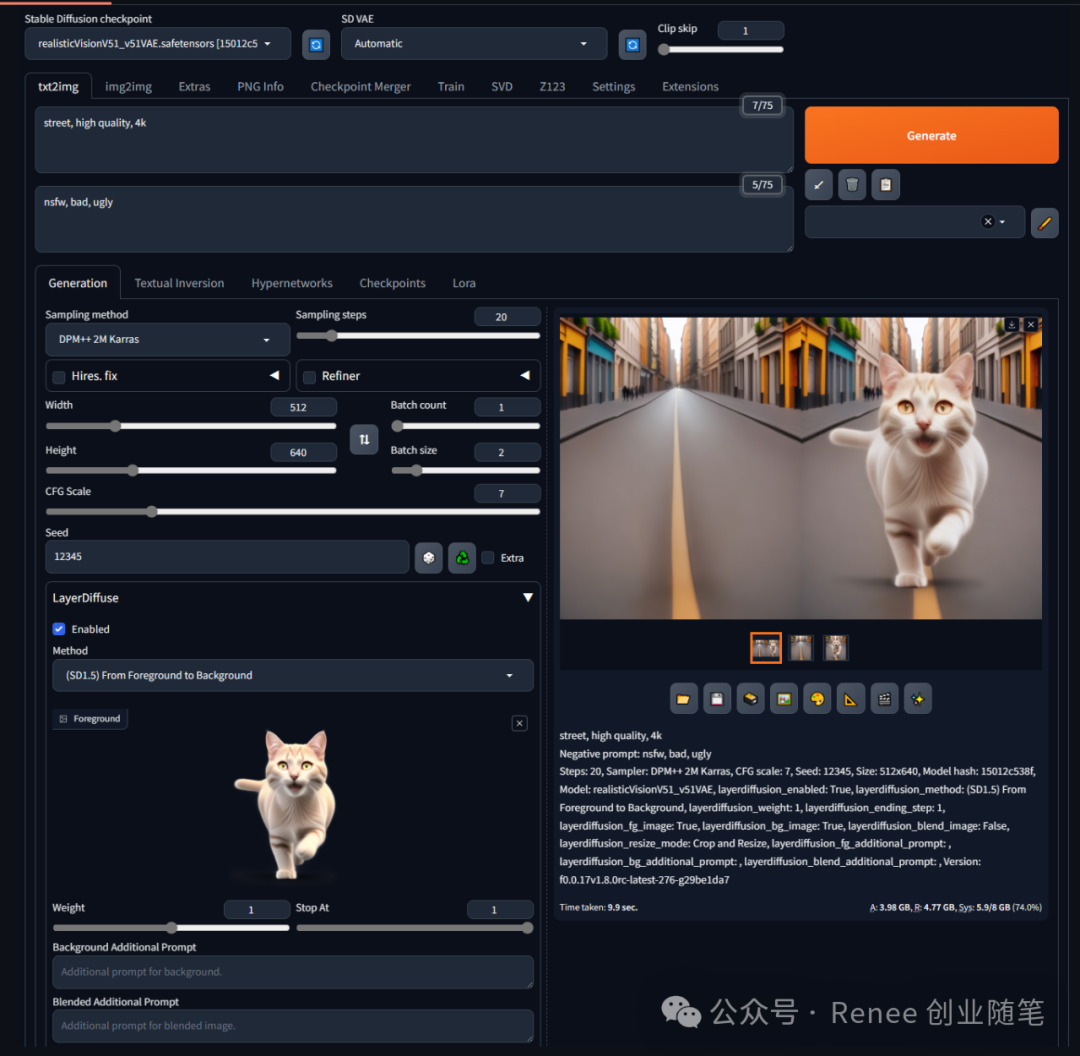Clear the prompt with the trash icon
The height and width of the screenshot is (1056, 1080).
pyautogui.click(x=852, y=184)
